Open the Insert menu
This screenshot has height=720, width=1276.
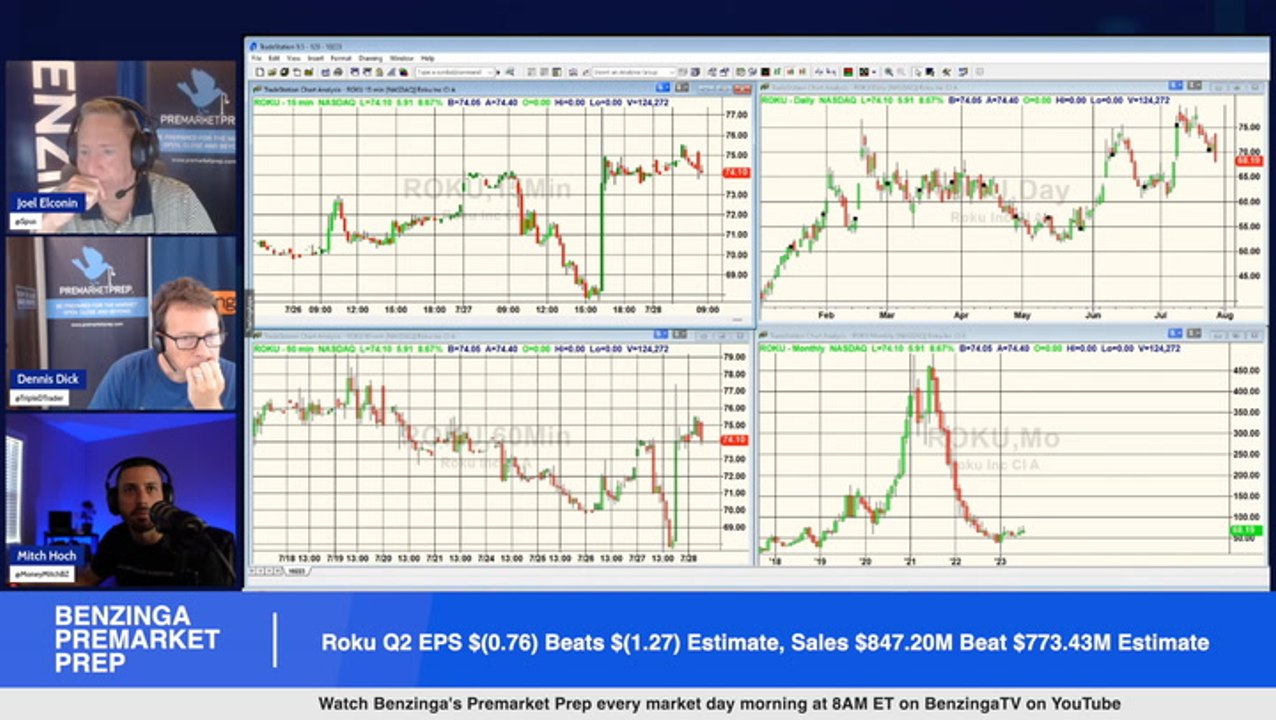315,58
